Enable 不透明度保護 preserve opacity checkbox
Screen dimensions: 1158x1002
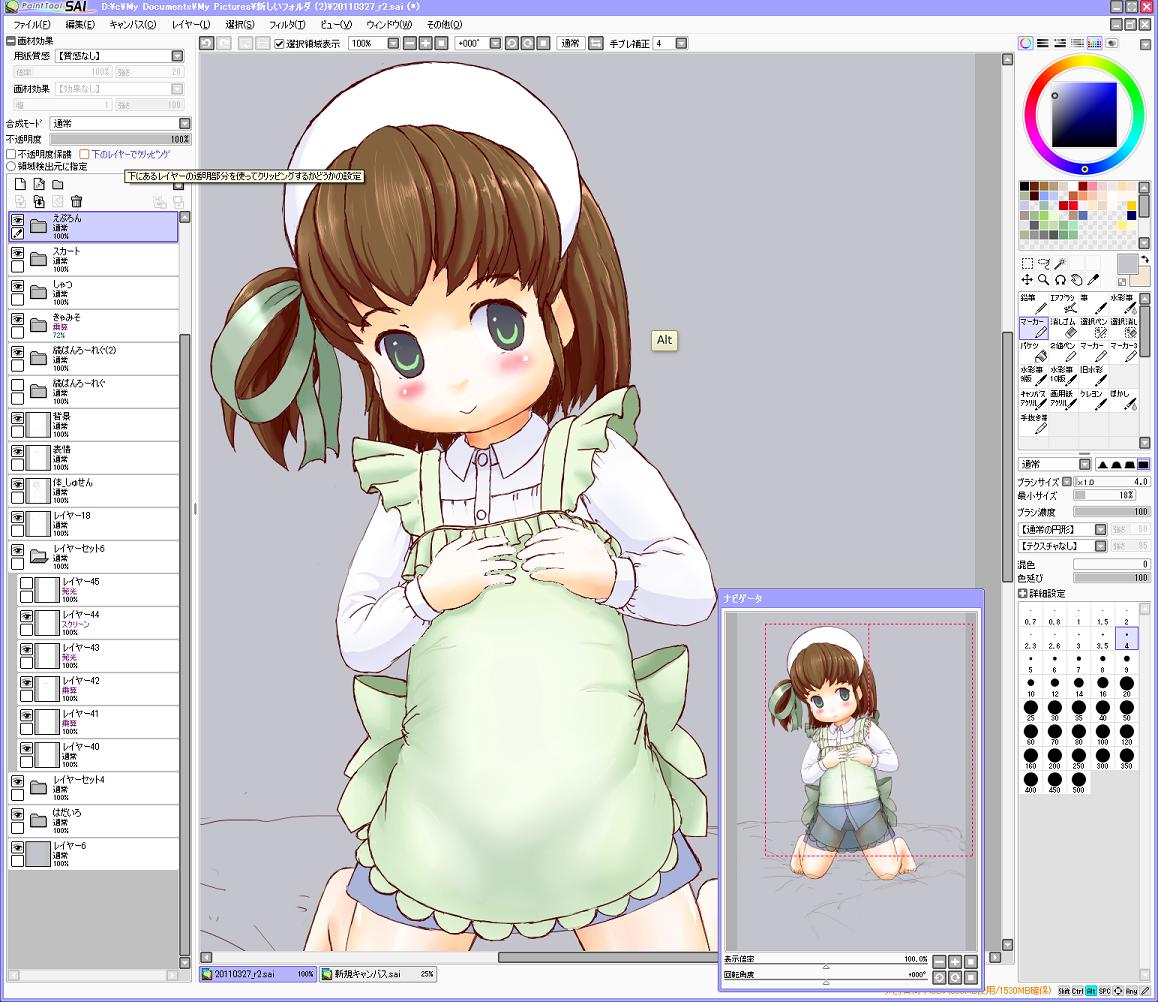click(11, 154)
